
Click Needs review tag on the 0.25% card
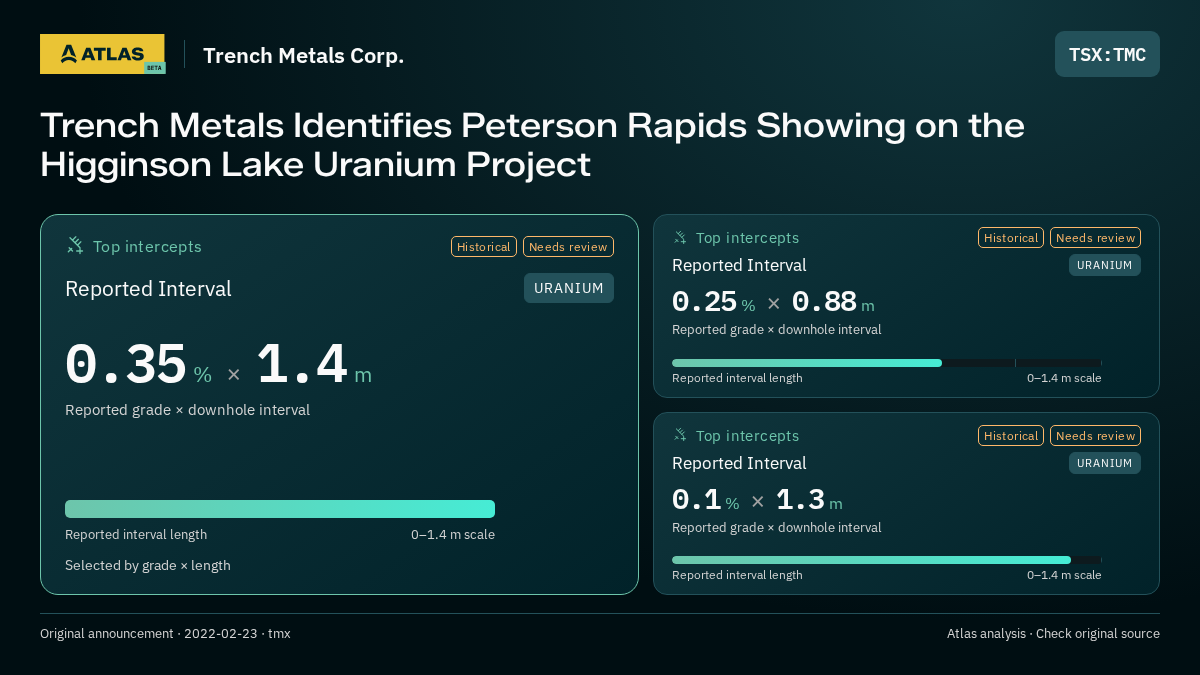1095,238
